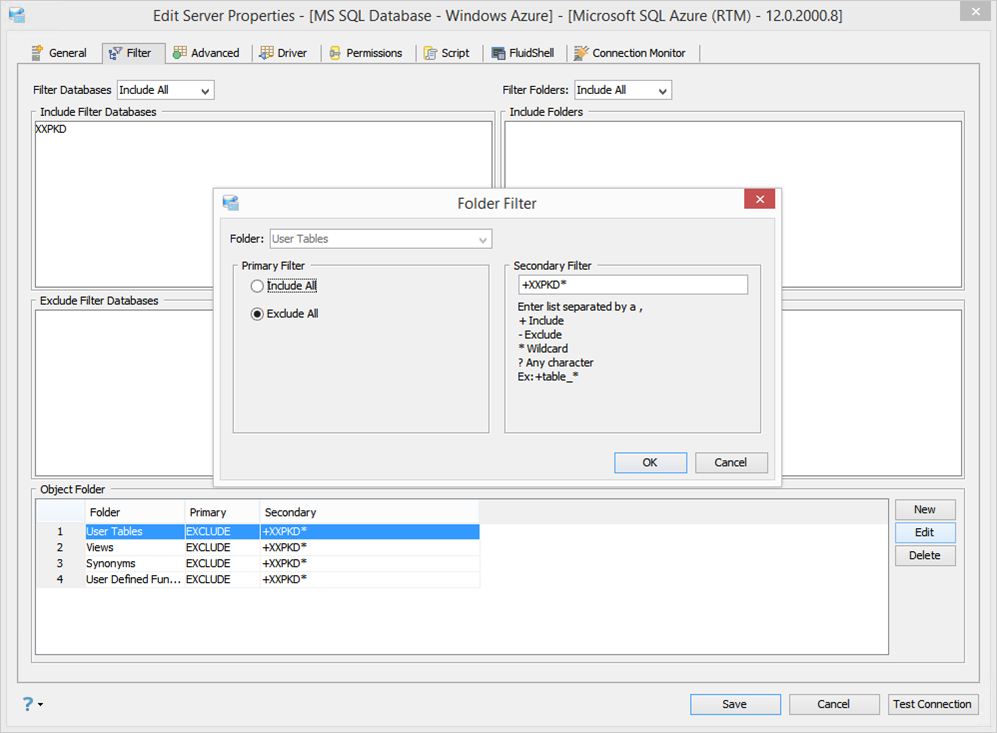Select the XXPKD entry in Include Filter Databases
Image resolution: width=997 pixels, height=733 pixels.
pyautogui.click(x=51, y=129)
